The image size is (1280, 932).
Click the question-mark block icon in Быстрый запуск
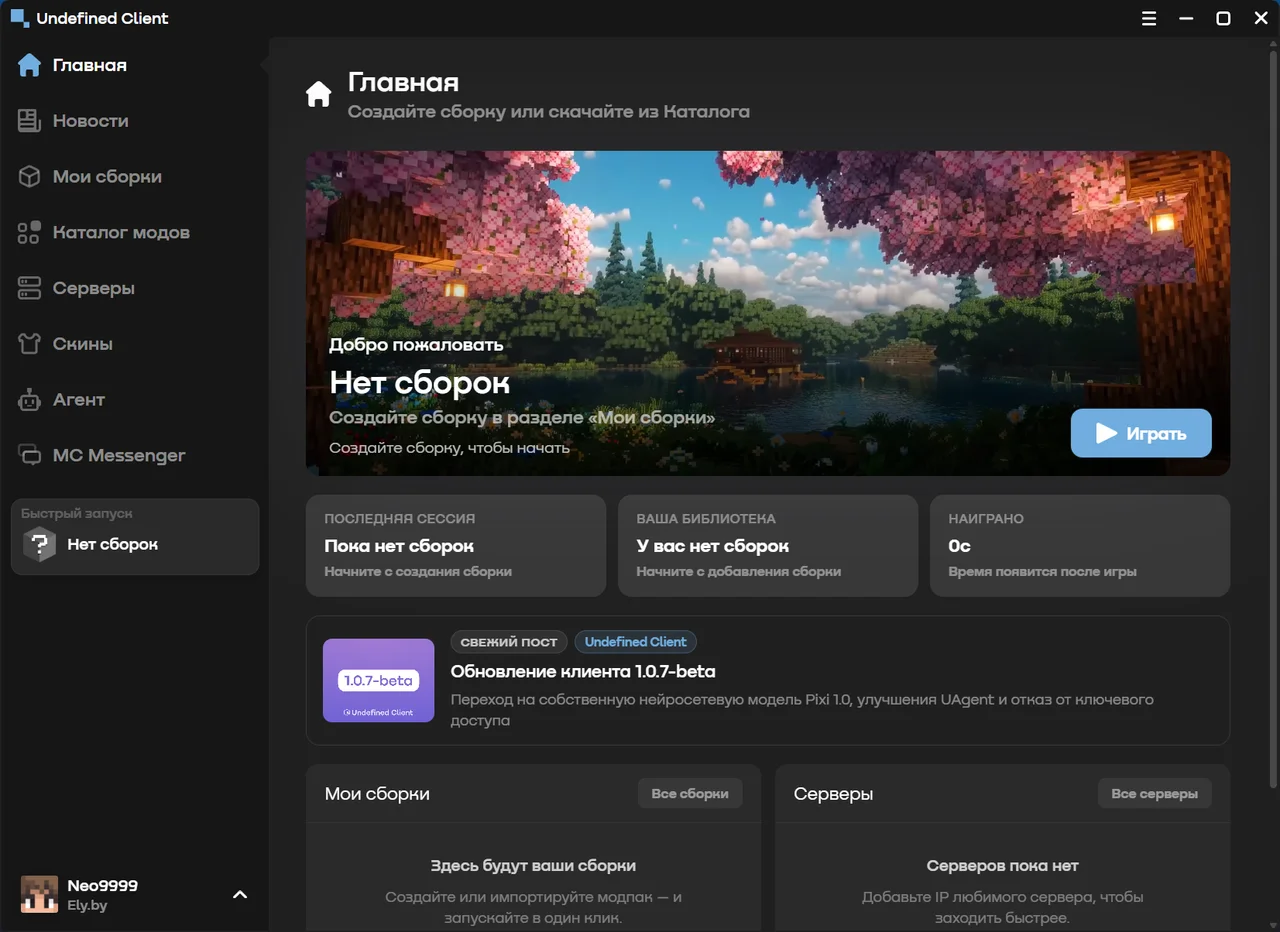(40, 545)
